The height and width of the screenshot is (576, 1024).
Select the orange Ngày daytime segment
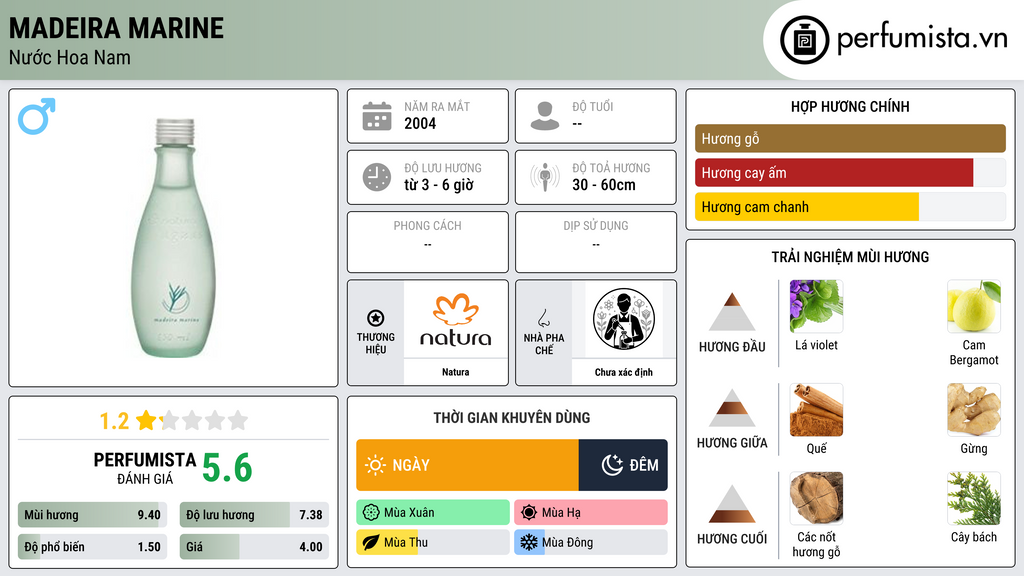click(x=468, y=465)
